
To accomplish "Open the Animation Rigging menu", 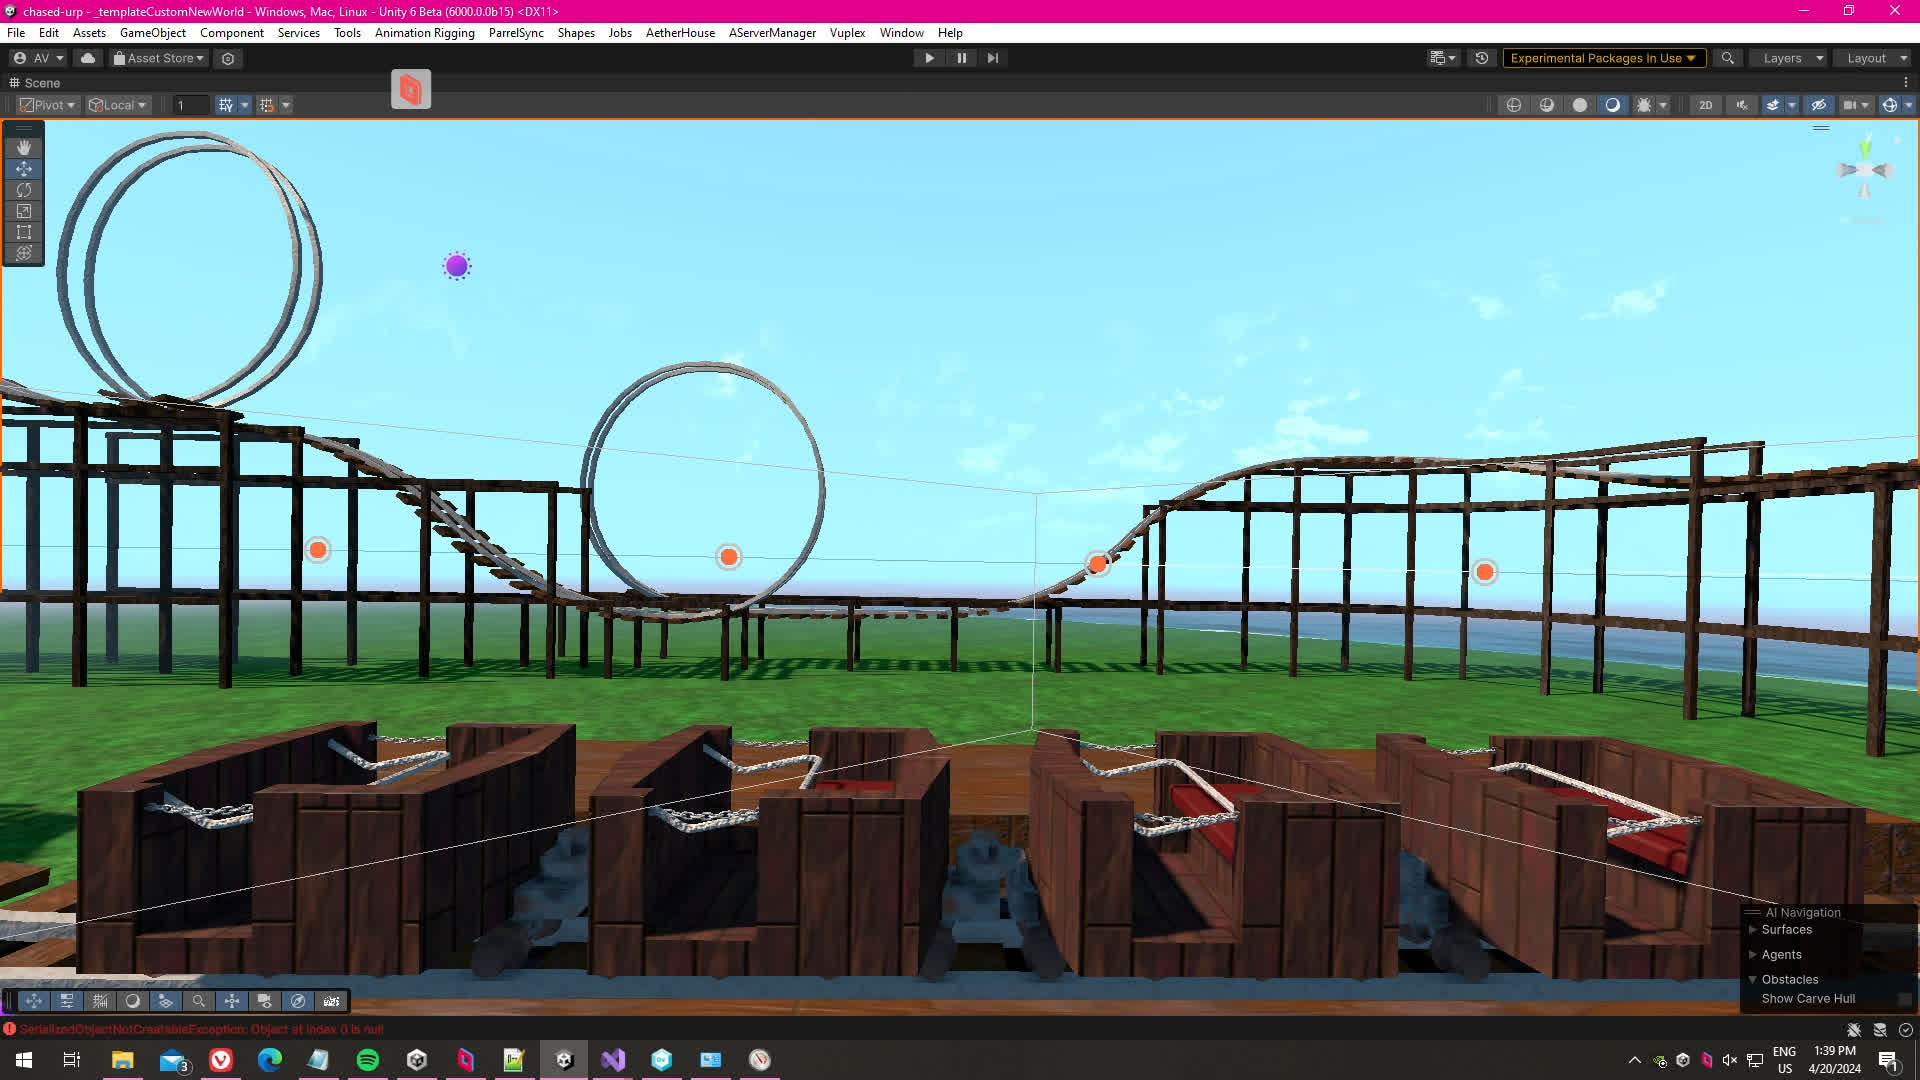I will pos(424,33).
